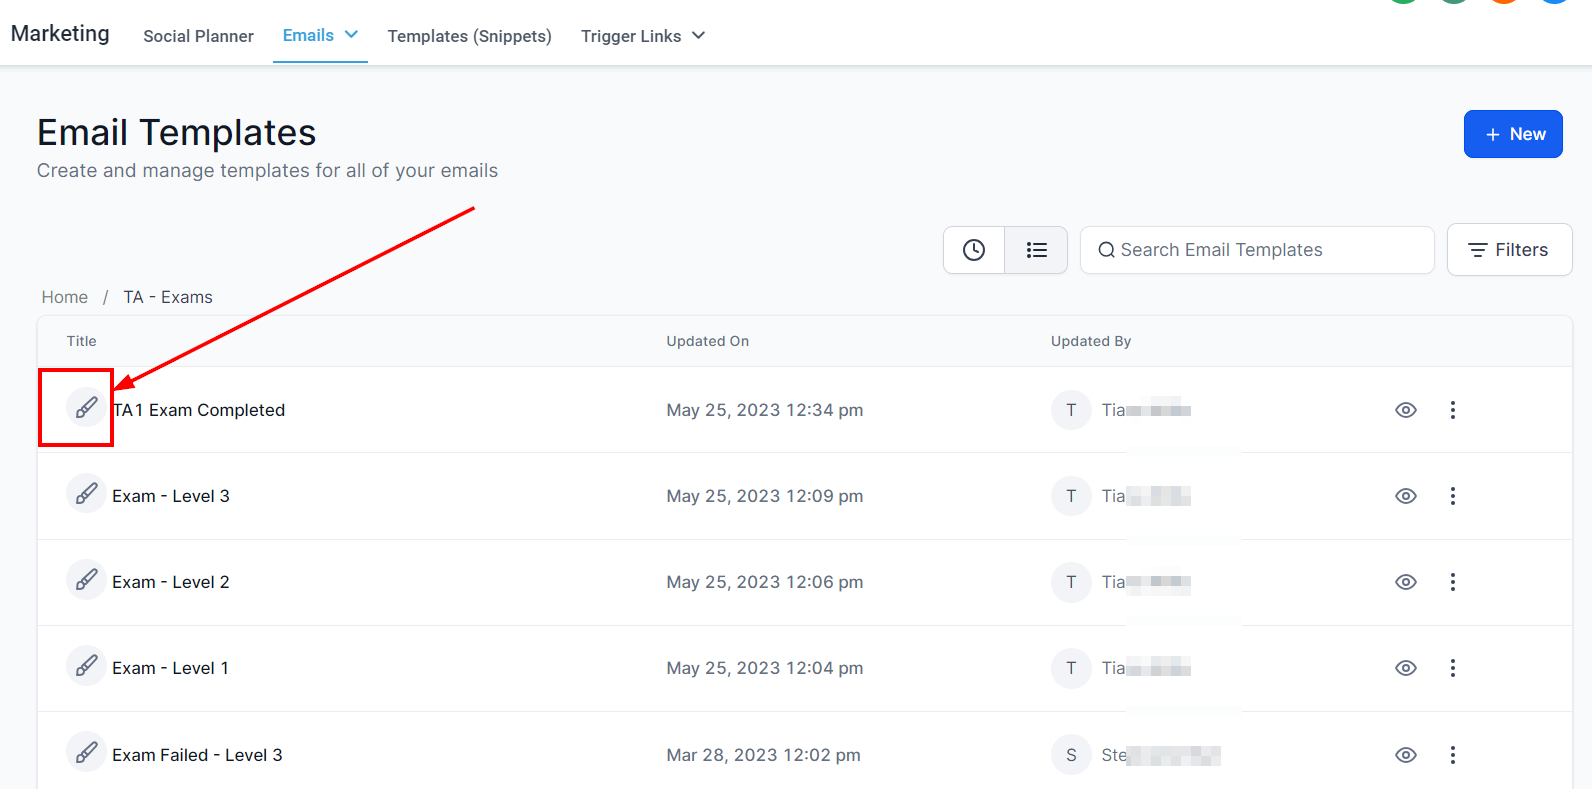The height and width of the screenshot is (789, 1592).
Task: Open three-dot menu for Exam - Level 2
Action: click(x=1453, y=582)
